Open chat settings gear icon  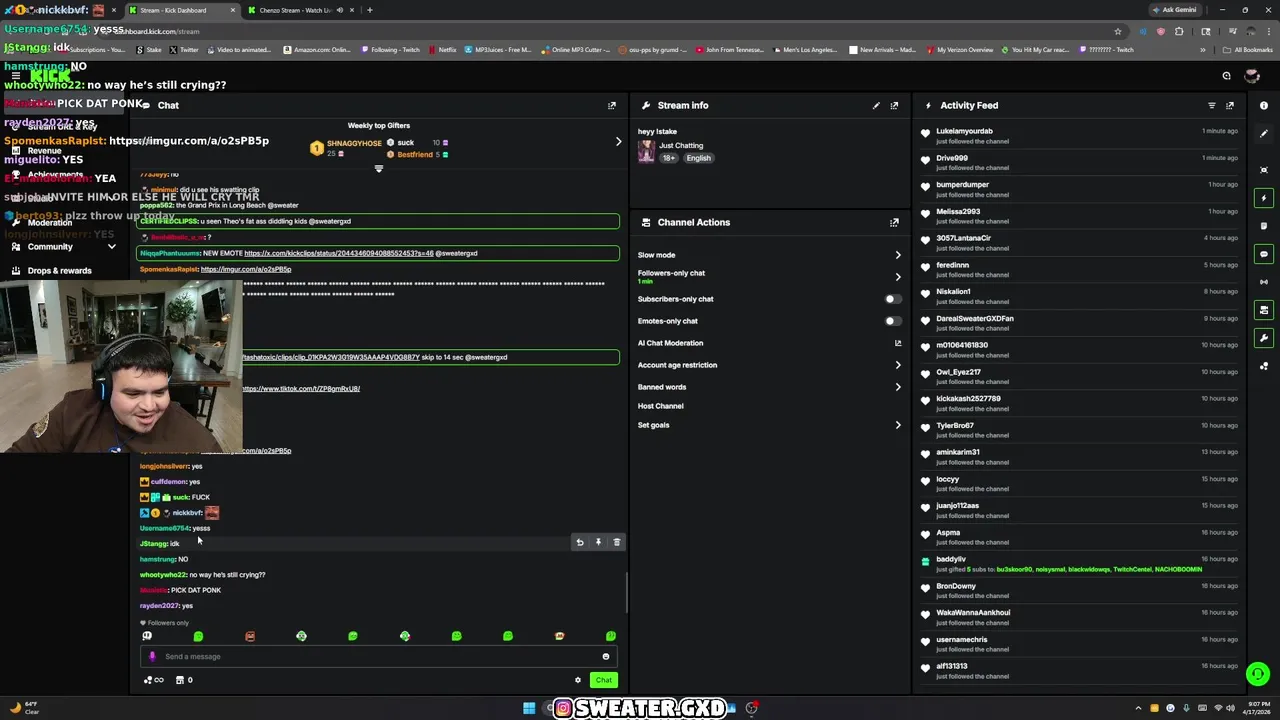pos(577,680)
